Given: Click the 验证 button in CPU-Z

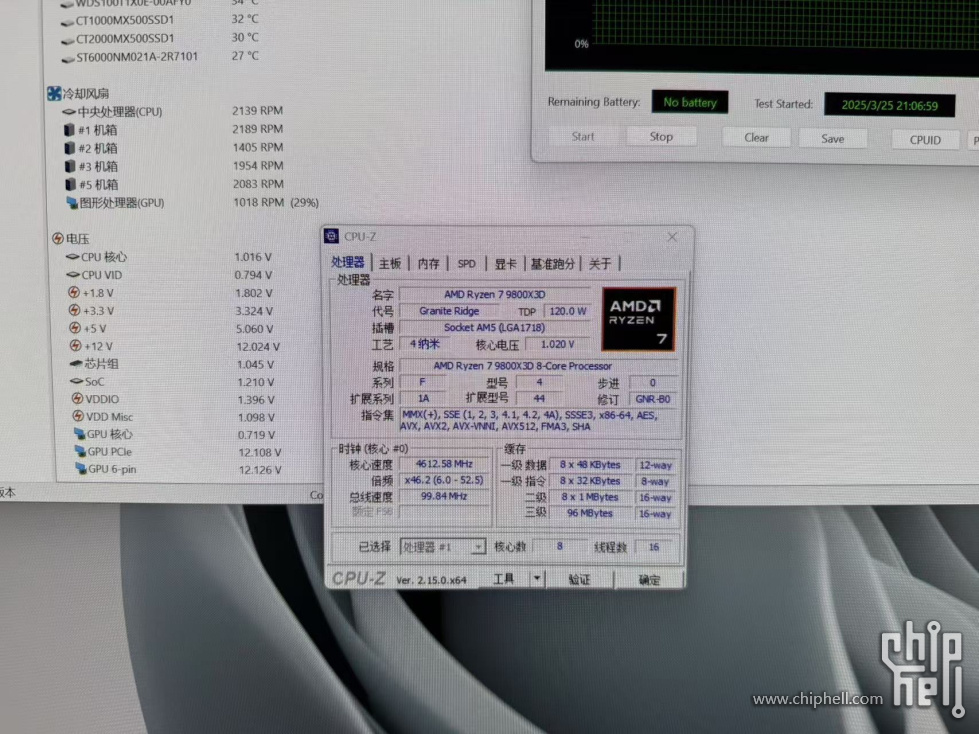Looking at the screenshot, I should (579, 579).
